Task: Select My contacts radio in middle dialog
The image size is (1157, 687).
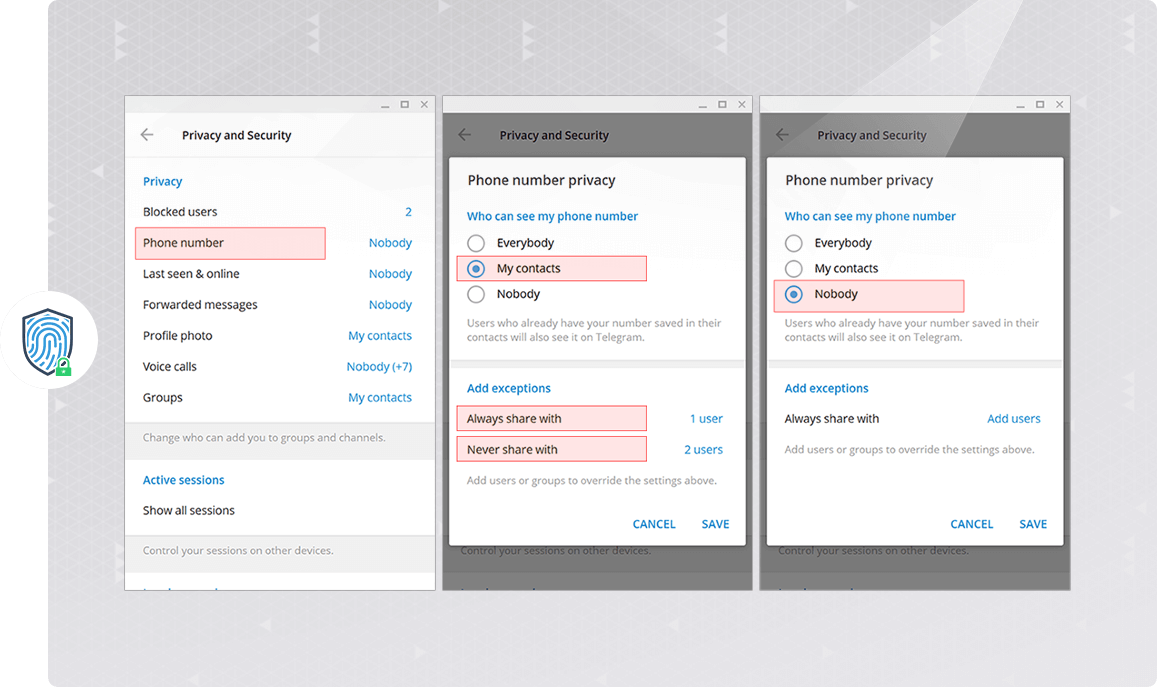Action: (476, 269)
